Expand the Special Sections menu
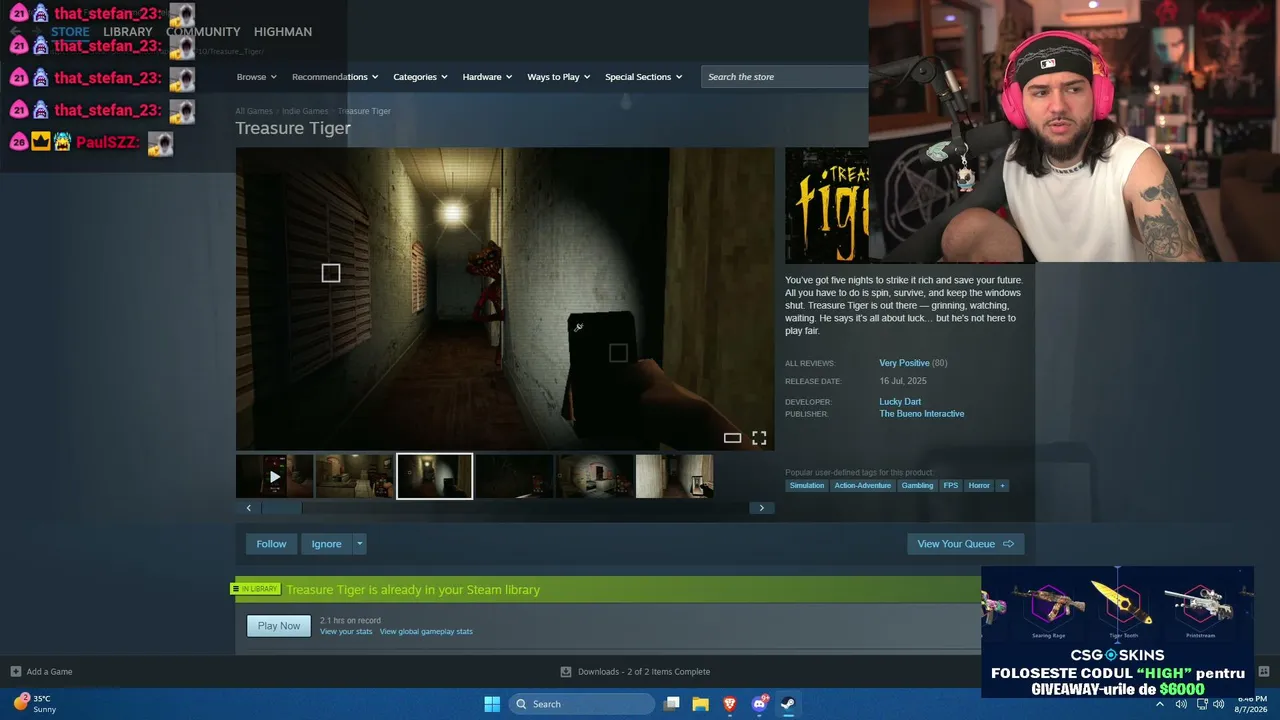The width and height of the screenshot is (1280, 720). coord(643,77)
